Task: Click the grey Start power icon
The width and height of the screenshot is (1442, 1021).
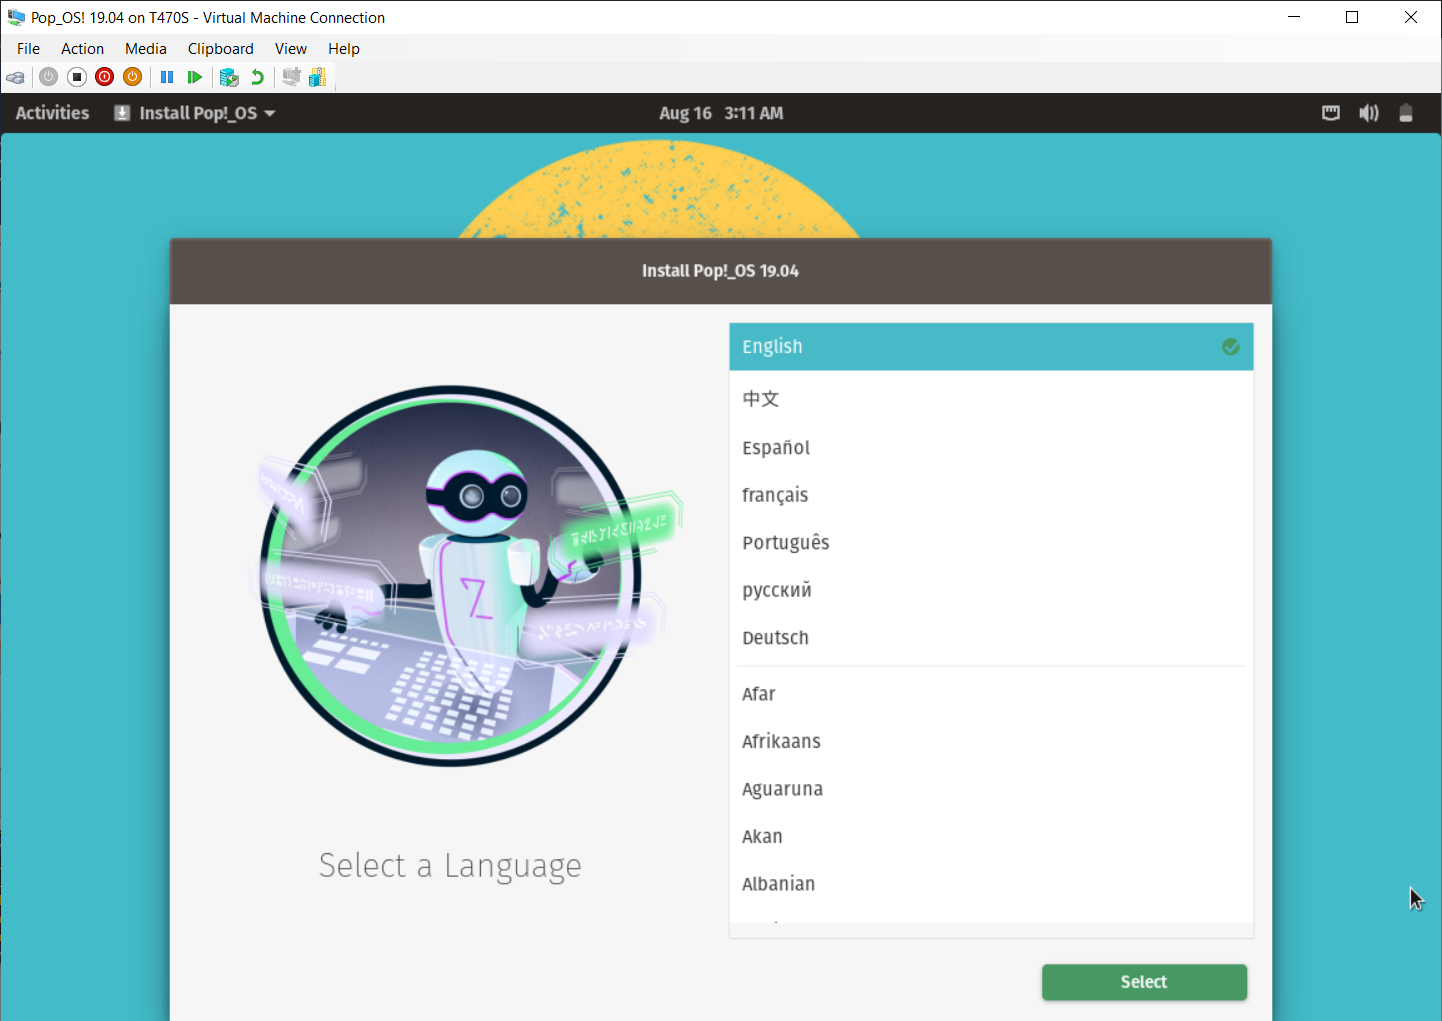Action: coord(48,77)
